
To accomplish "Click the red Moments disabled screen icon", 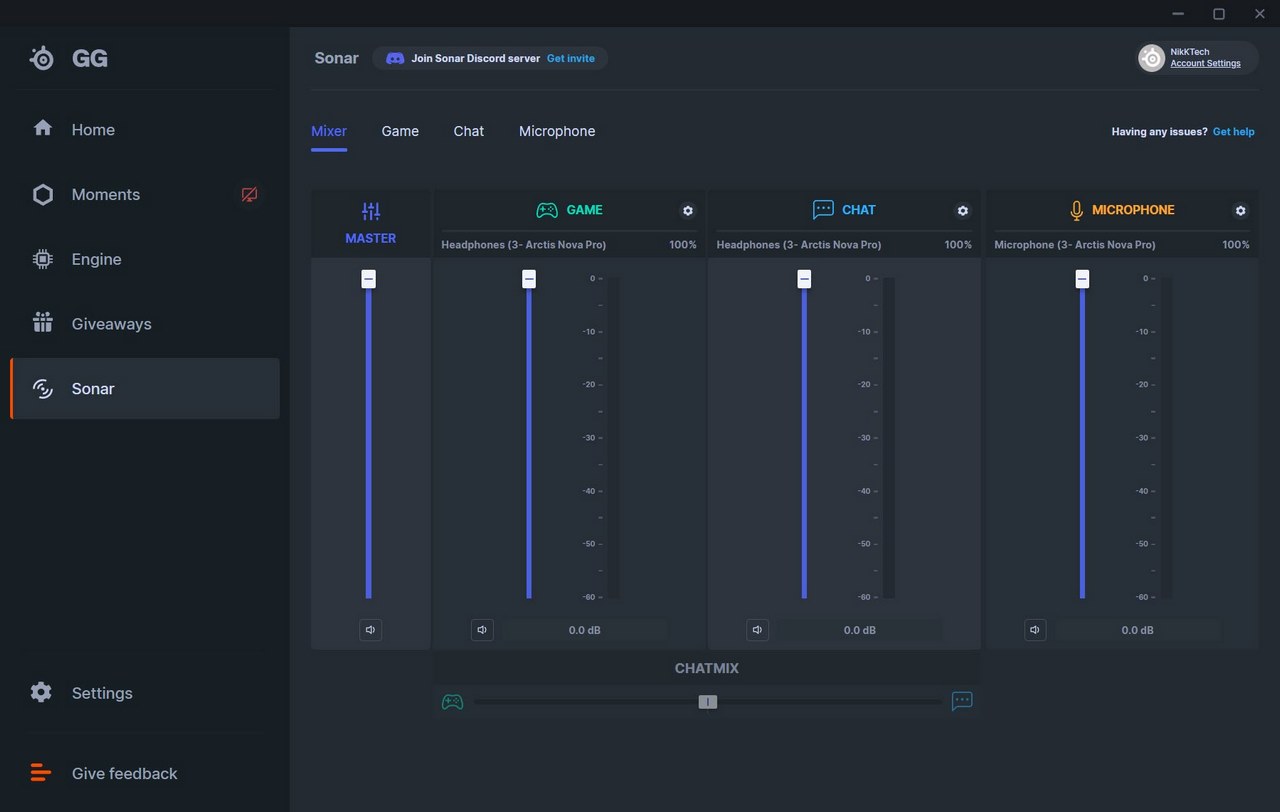I will tap(249, 195).
